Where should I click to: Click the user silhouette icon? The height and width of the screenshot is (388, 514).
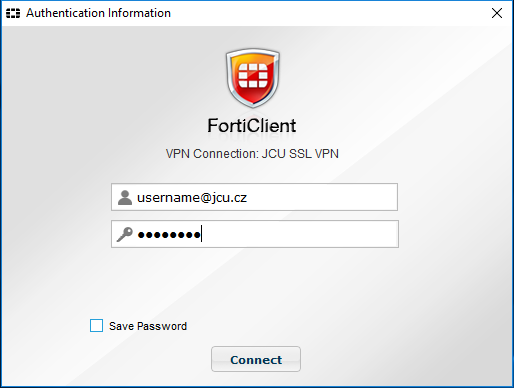click(x=125, y=197)
